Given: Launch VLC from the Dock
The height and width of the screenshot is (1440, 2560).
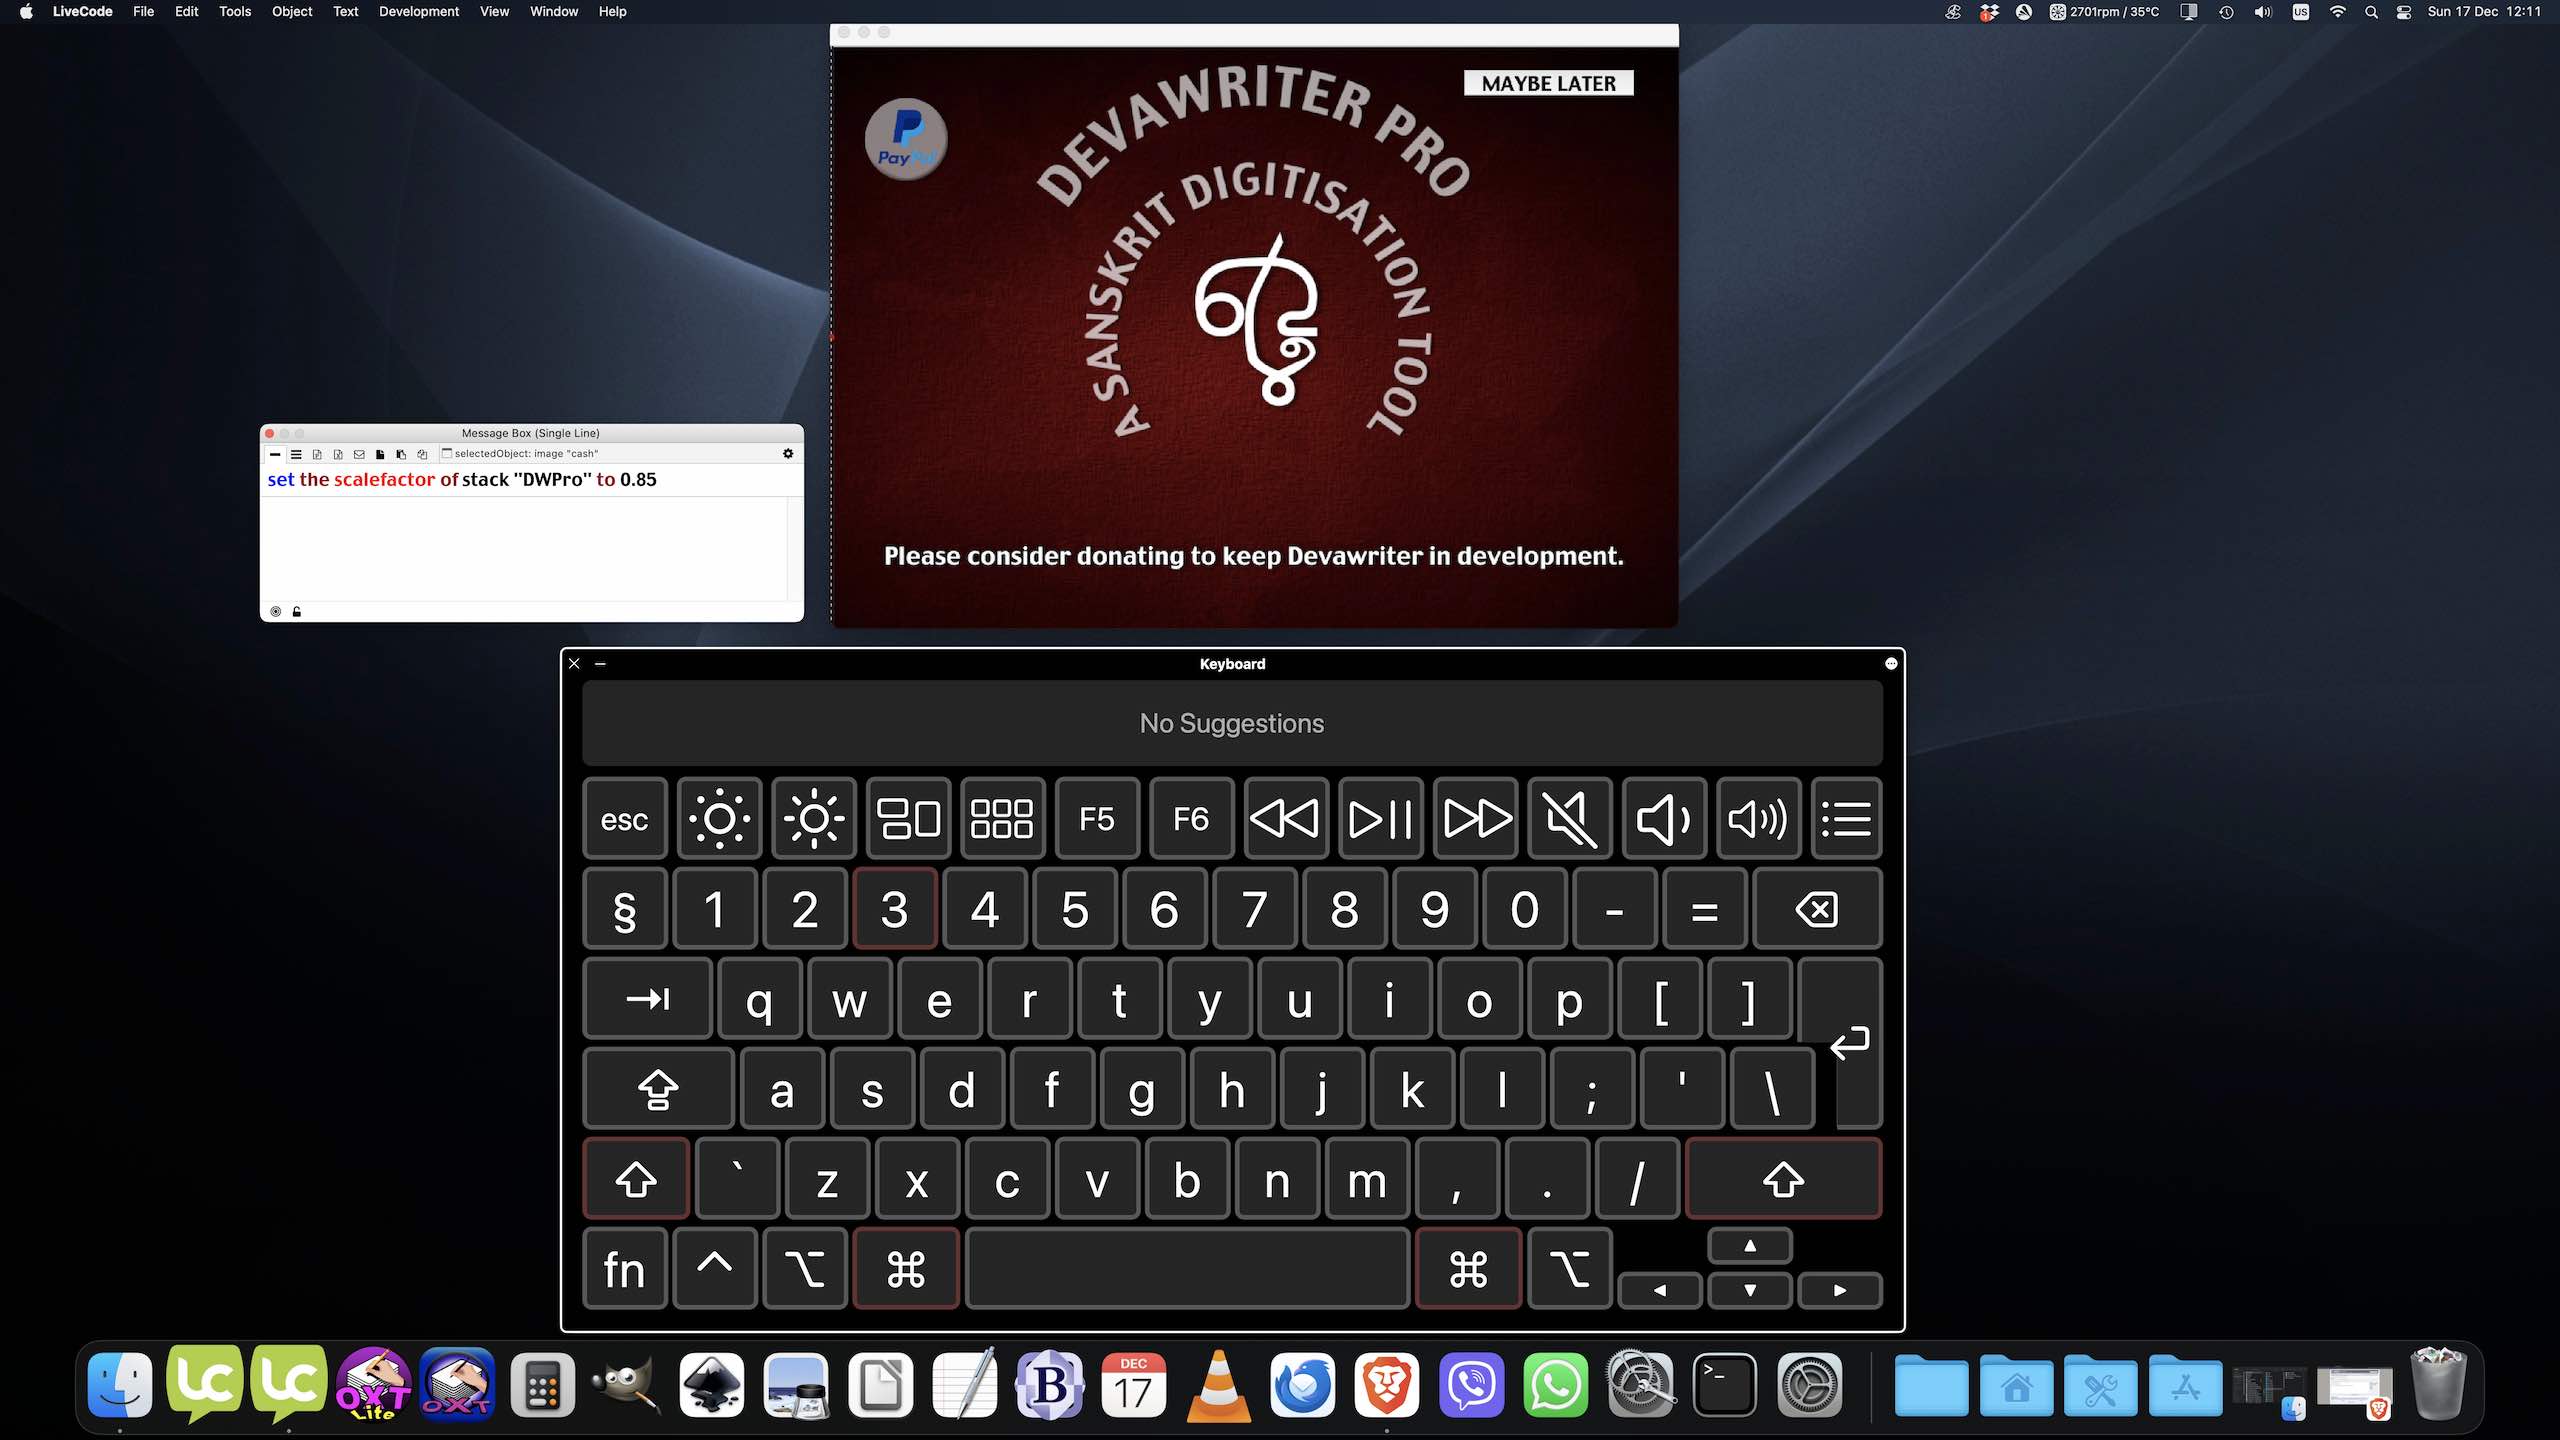Looking at the screenshot, I should 1218,1386.
